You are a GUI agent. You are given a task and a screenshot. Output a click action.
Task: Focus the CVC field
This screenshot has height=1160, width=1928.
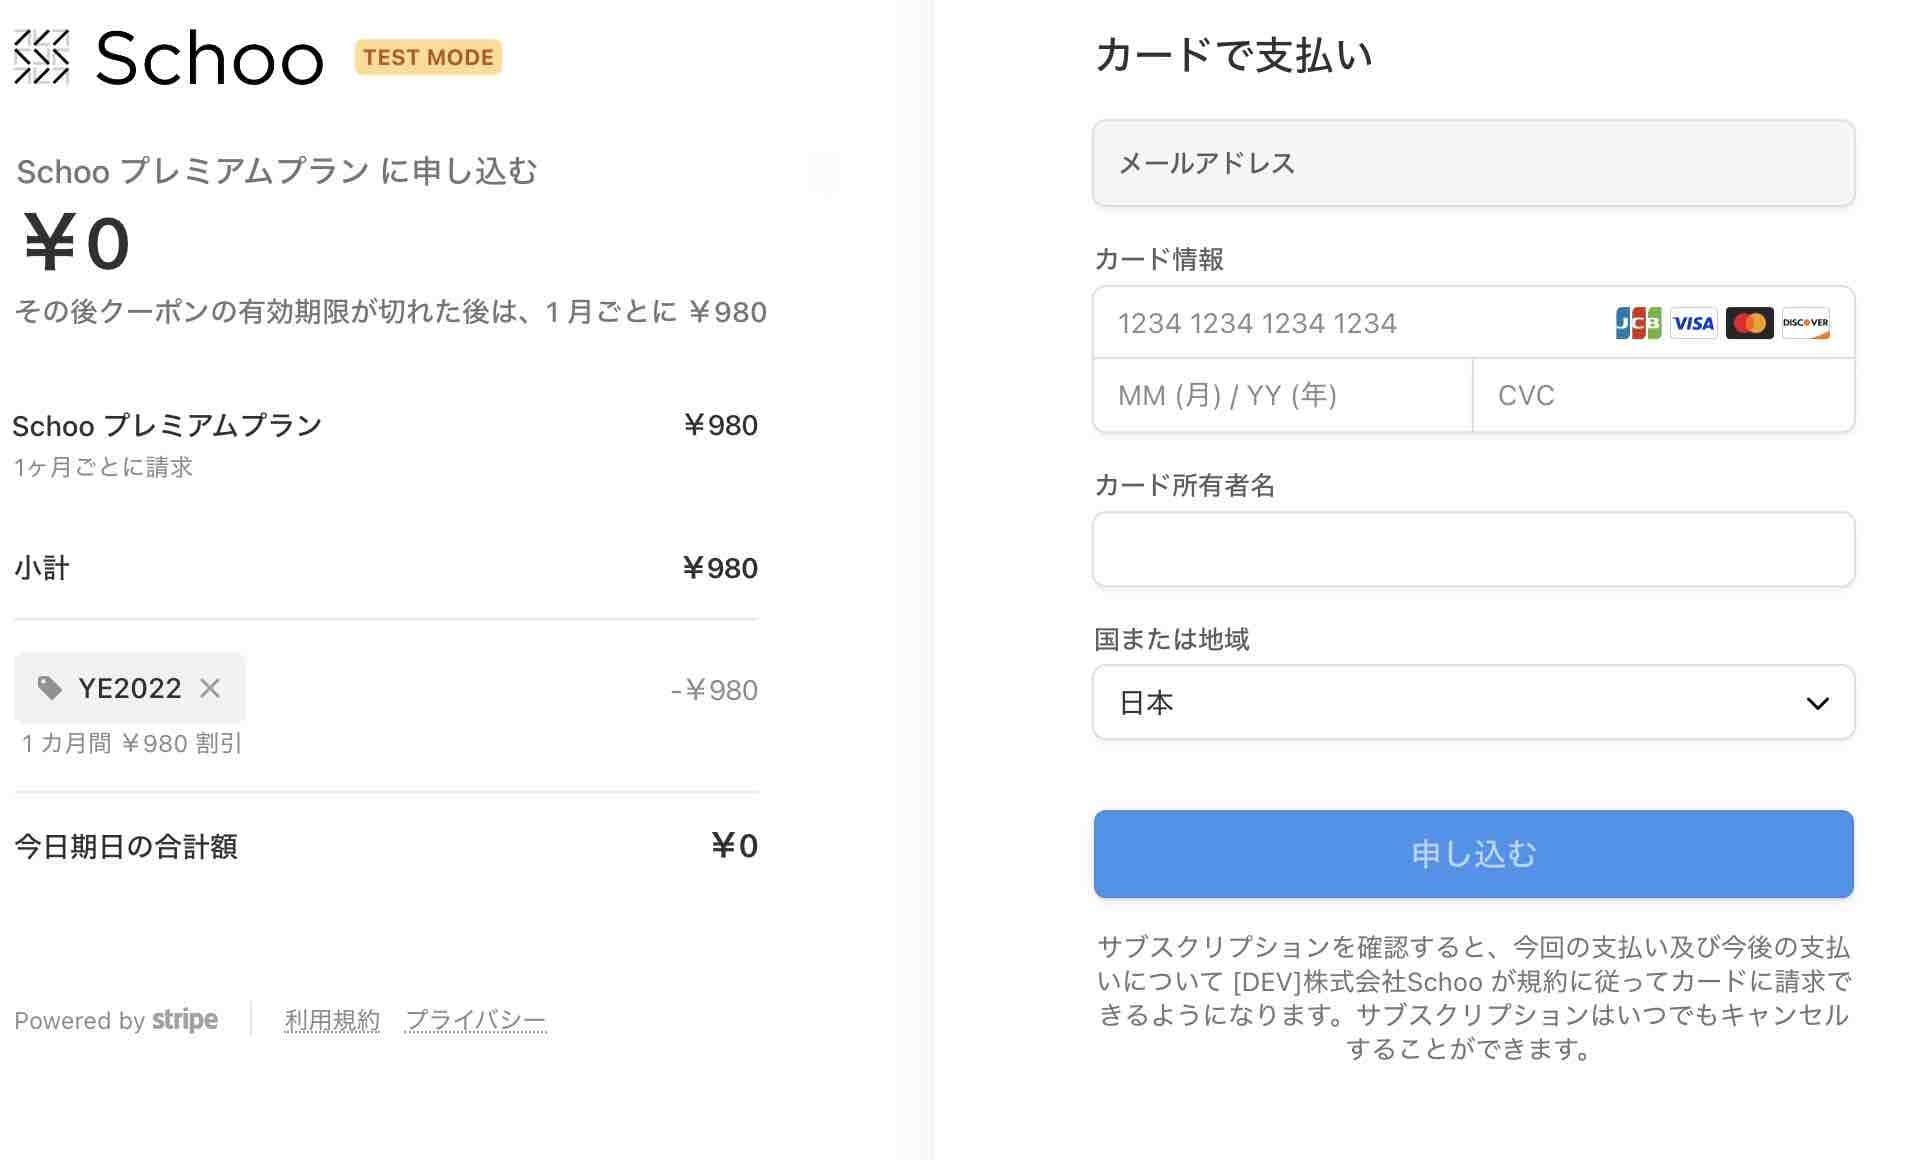(1663, 395)
